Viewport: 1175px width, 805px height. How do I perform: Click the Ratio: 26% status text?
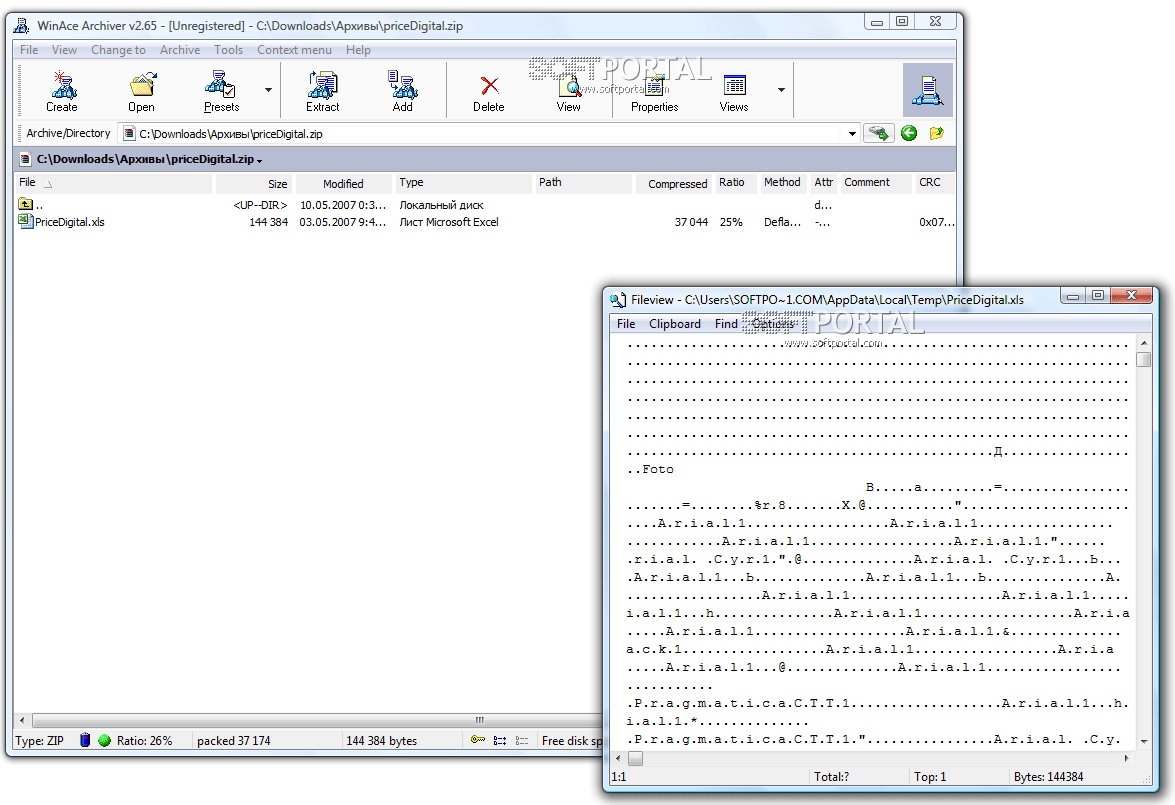click(x=145, y=741)
